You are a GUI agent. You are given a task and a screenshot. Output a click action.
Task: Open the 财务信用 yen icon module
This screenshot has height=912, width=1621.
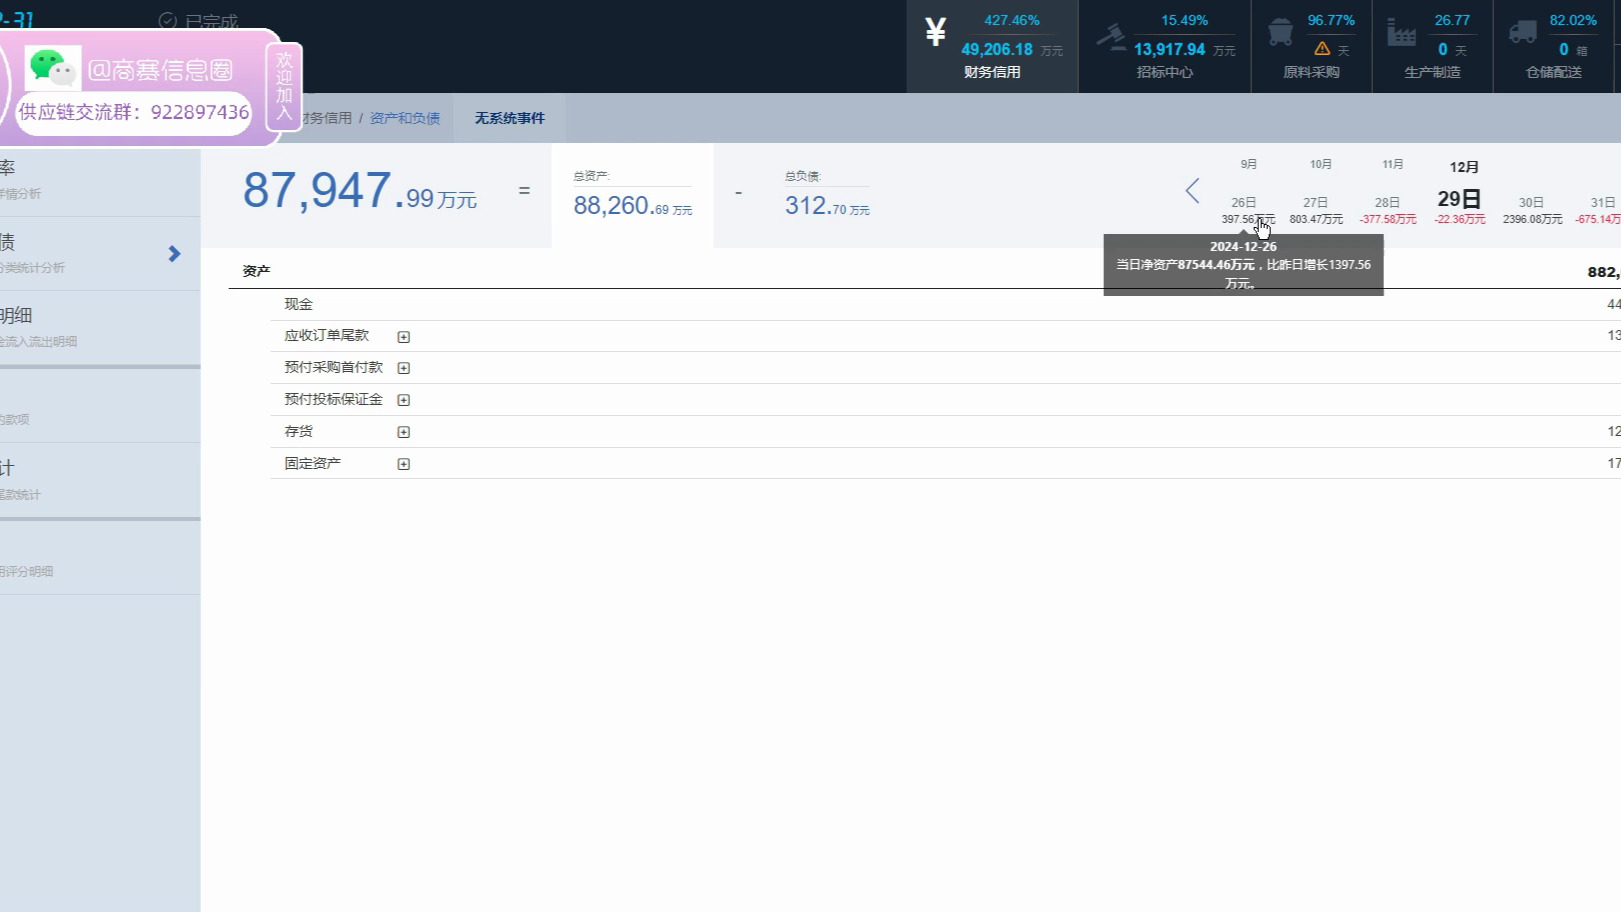coord(935,33)
